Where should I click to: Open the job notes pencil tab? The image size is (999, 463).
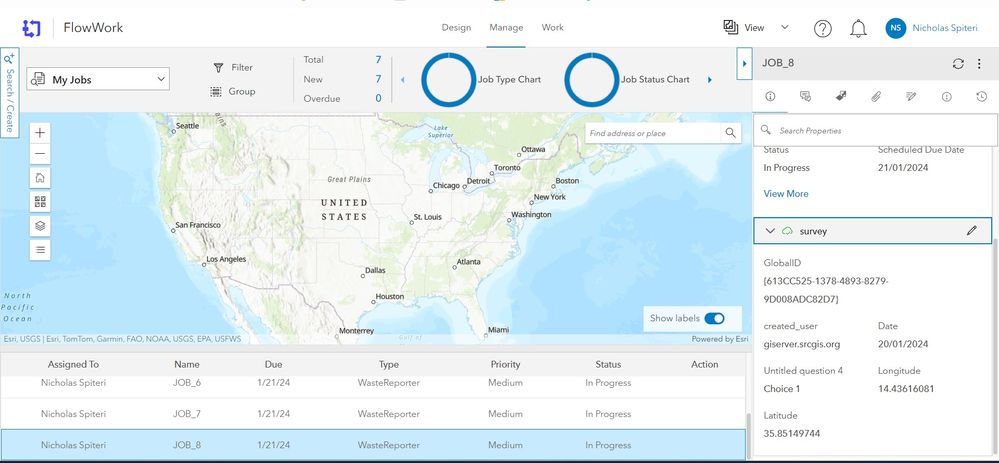tap(910, 96)
